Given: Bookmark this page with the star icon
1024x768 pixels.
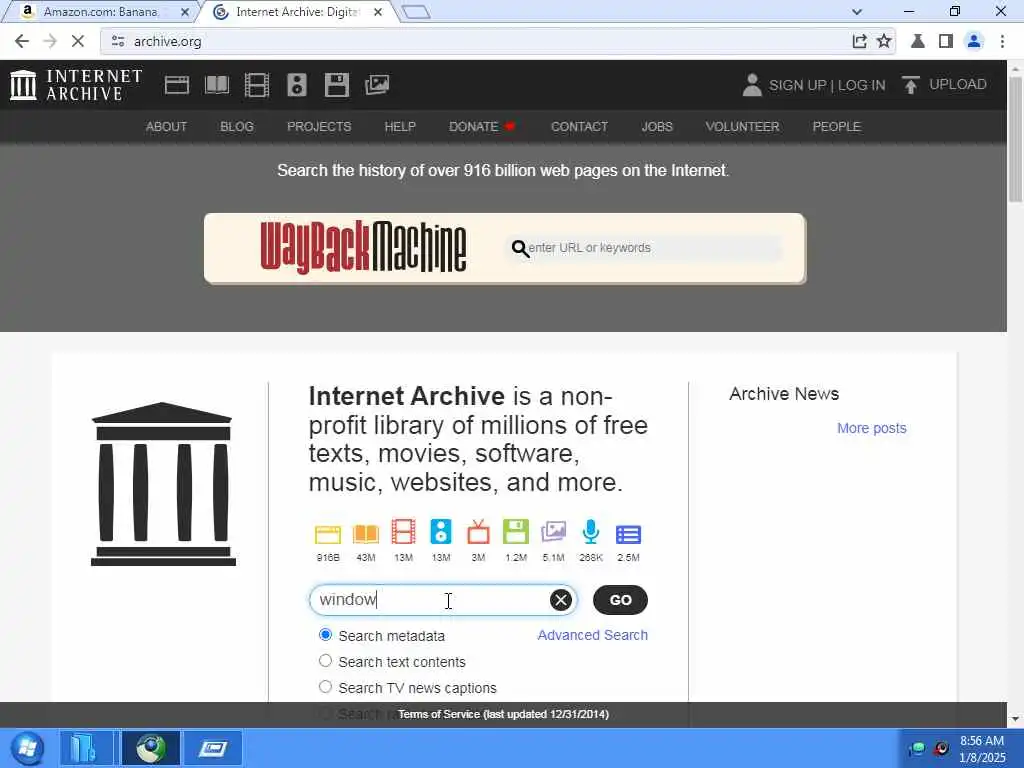Looking at the screenshot, I should pos(884,41).
